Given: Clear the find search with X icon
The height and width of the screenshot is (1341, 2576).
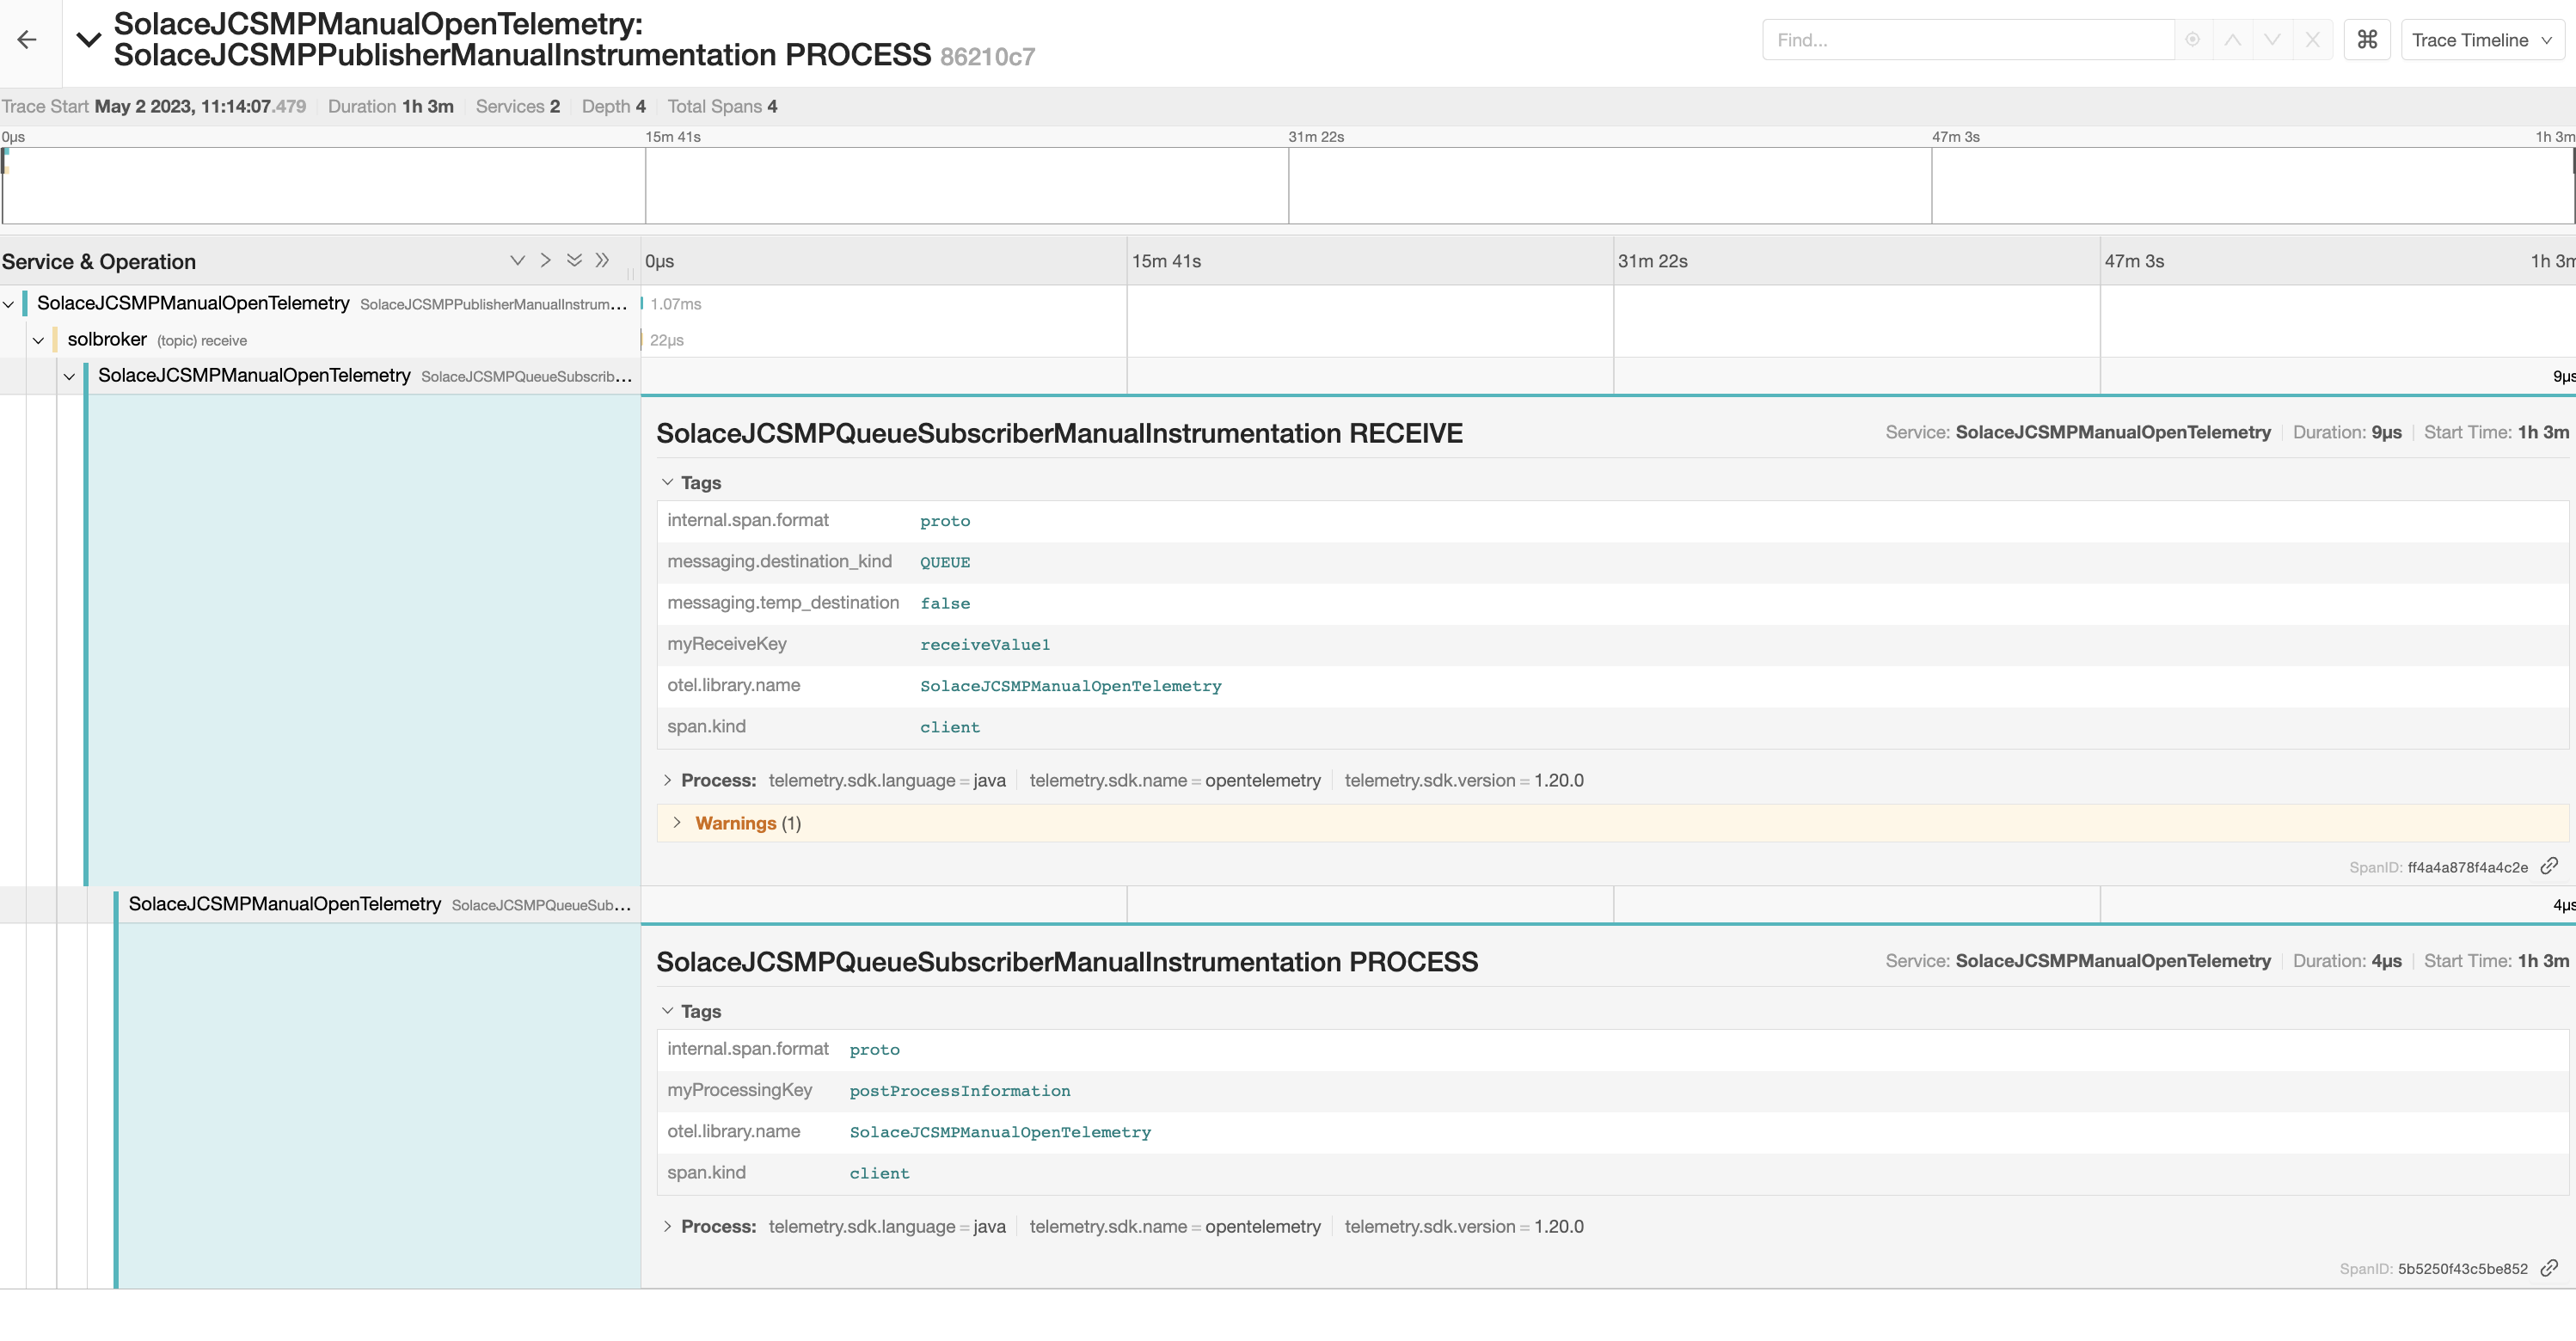Looking at the screenshot, I should 2312,40.
